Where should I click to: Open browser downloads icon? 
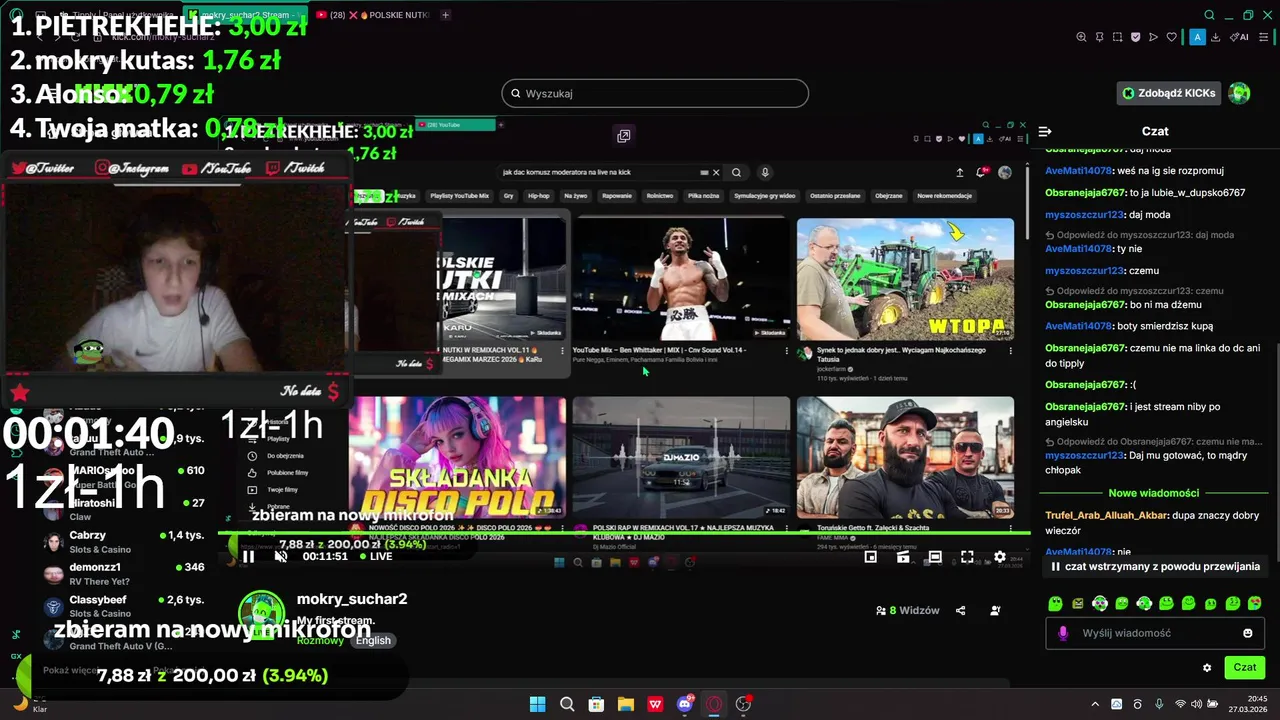tap(1215, 37)
